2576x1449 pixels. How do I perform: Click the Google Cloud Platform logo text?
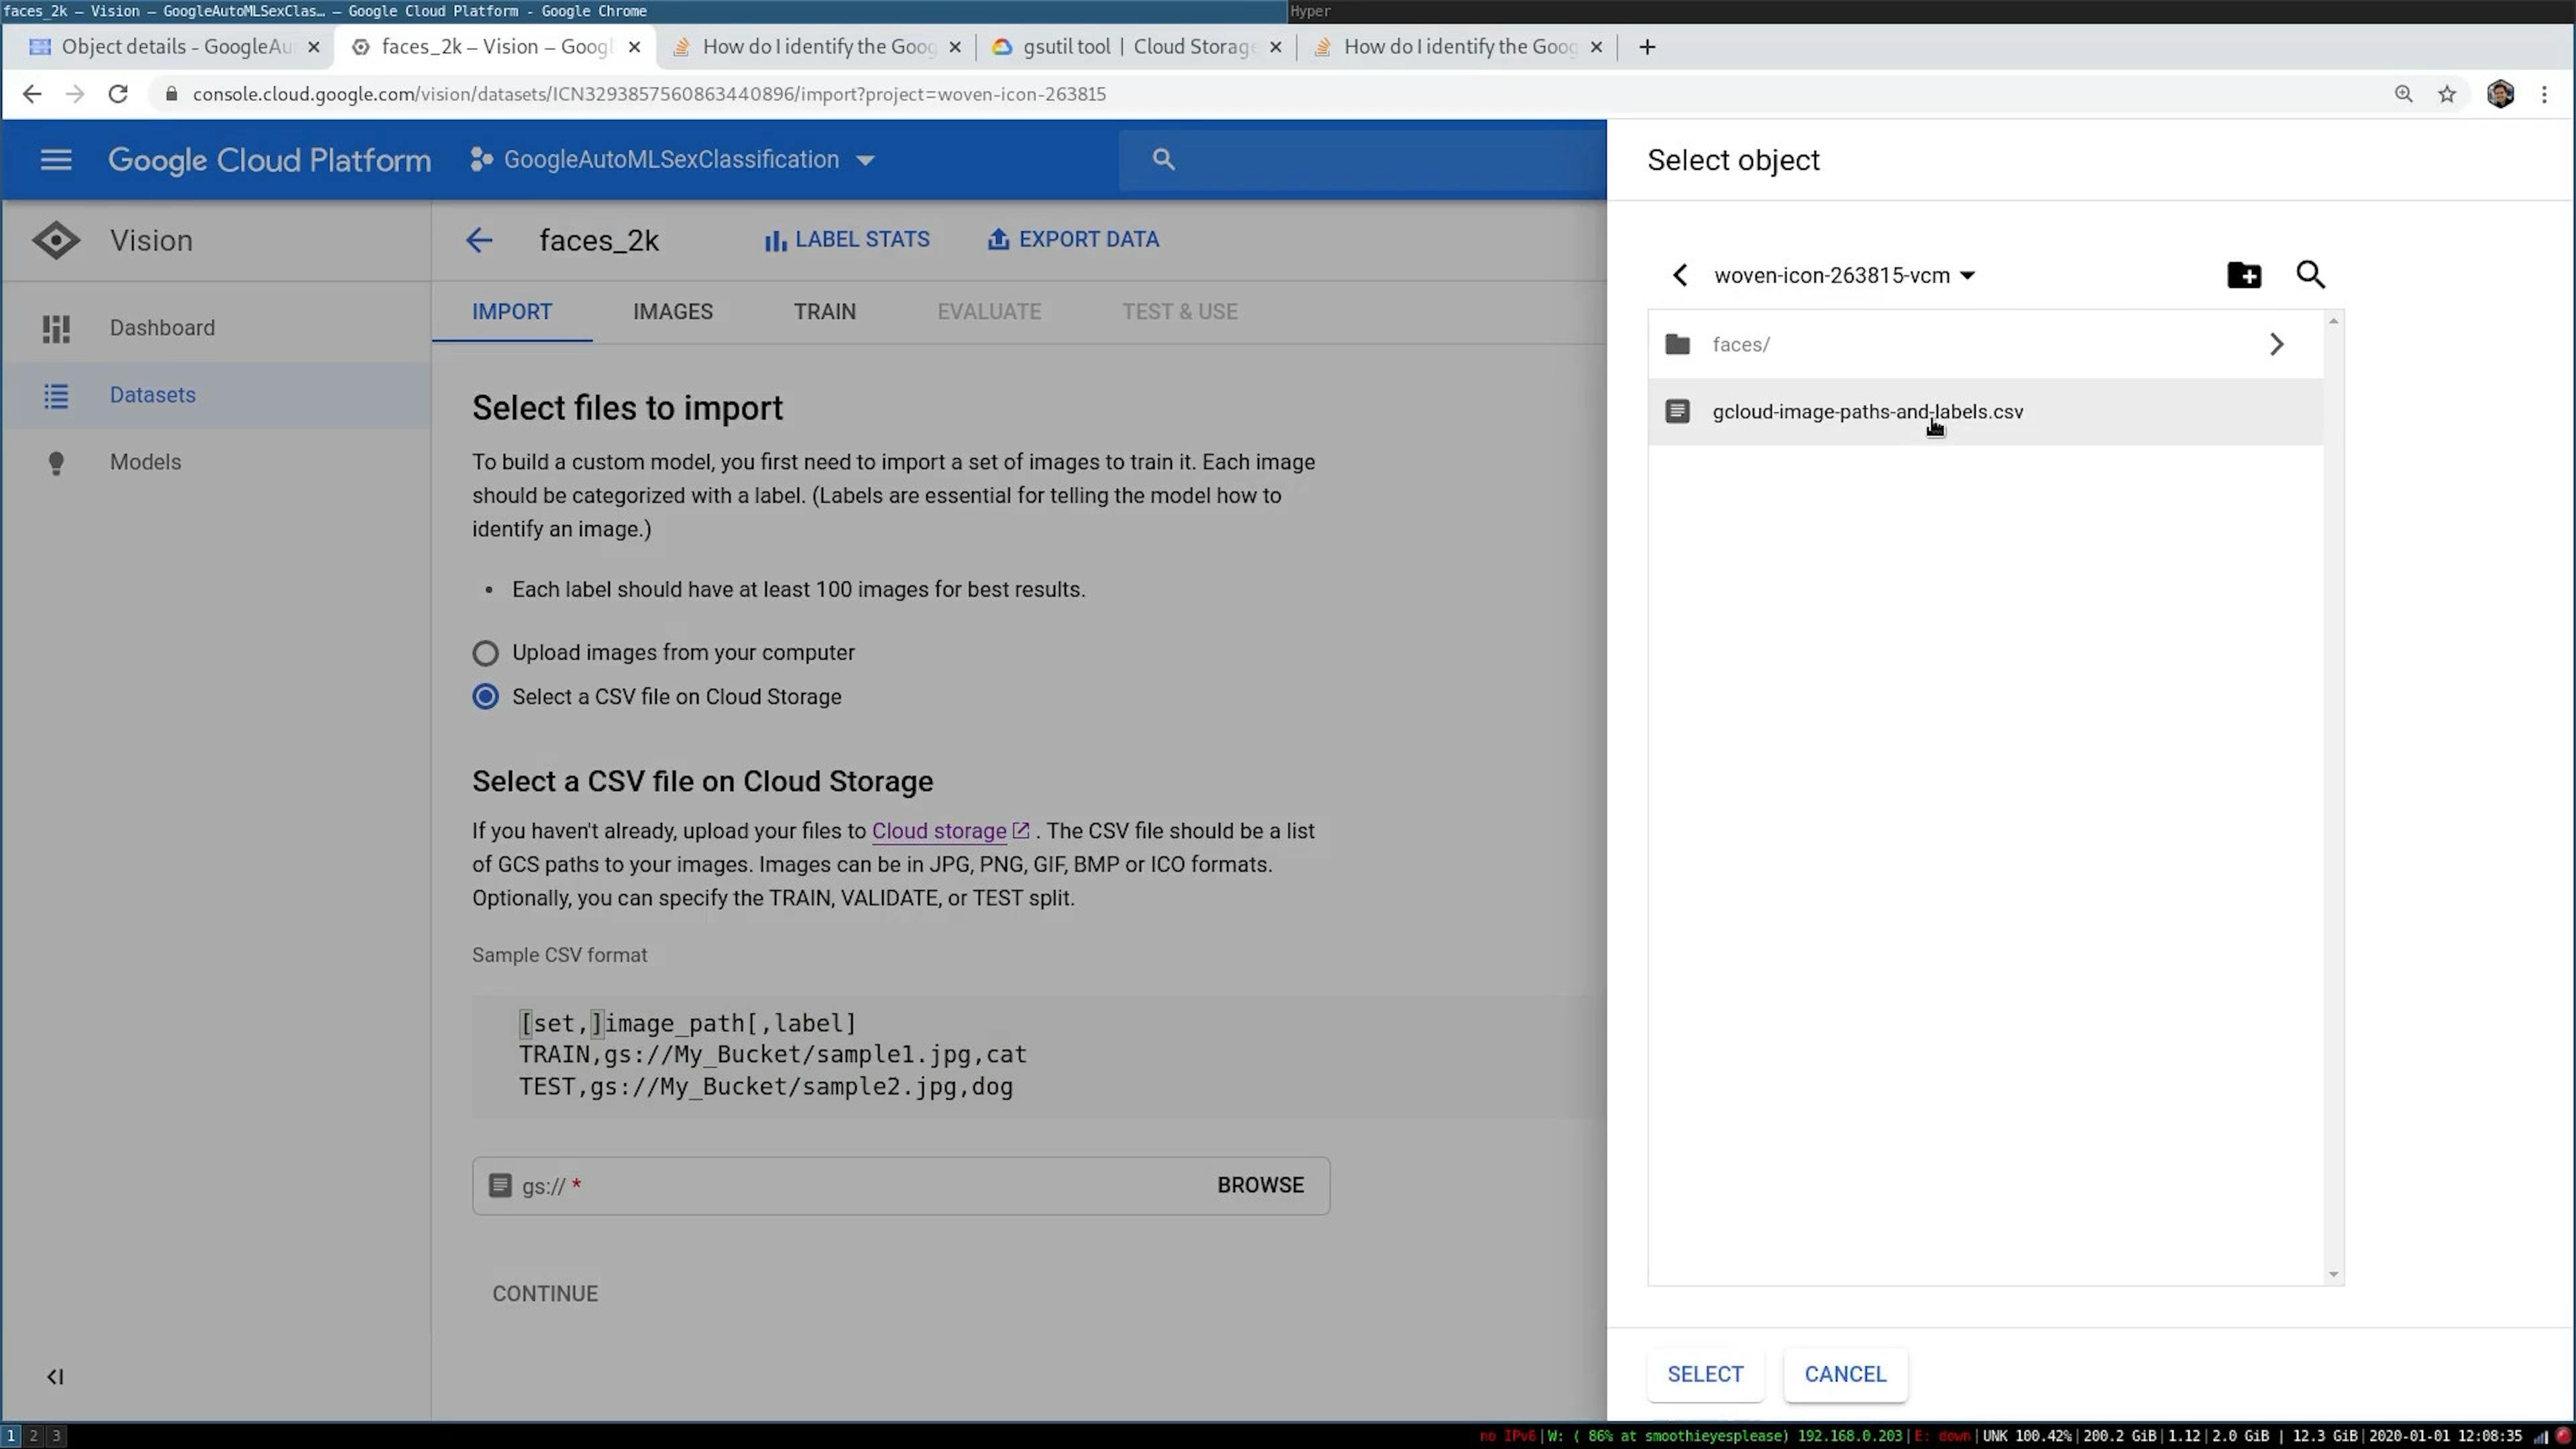269,160
